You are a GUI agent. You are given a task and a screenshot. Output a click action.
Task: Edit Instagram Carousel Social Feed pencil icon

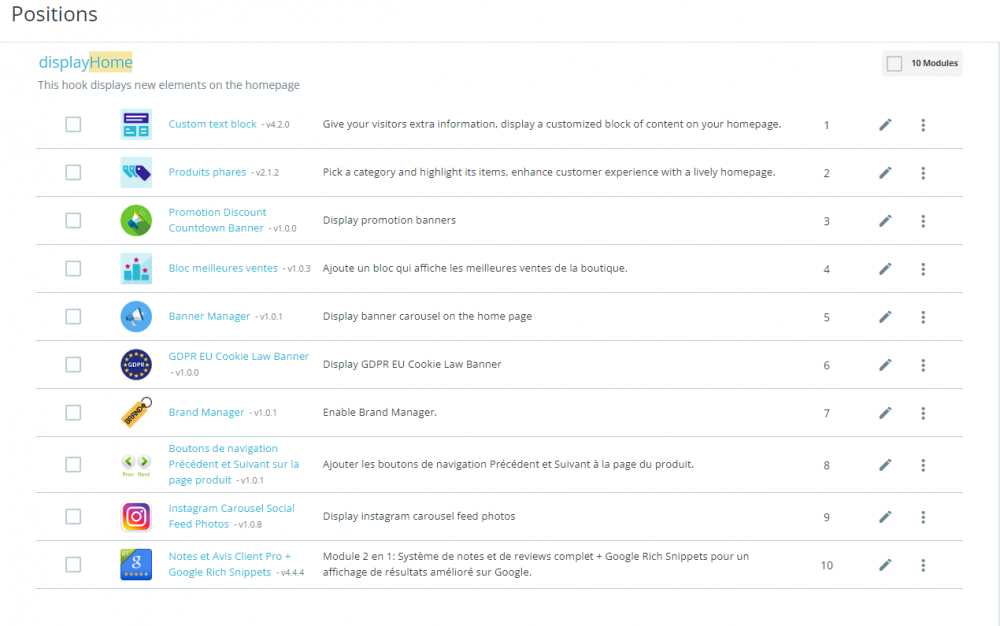[x=885, y=517]
